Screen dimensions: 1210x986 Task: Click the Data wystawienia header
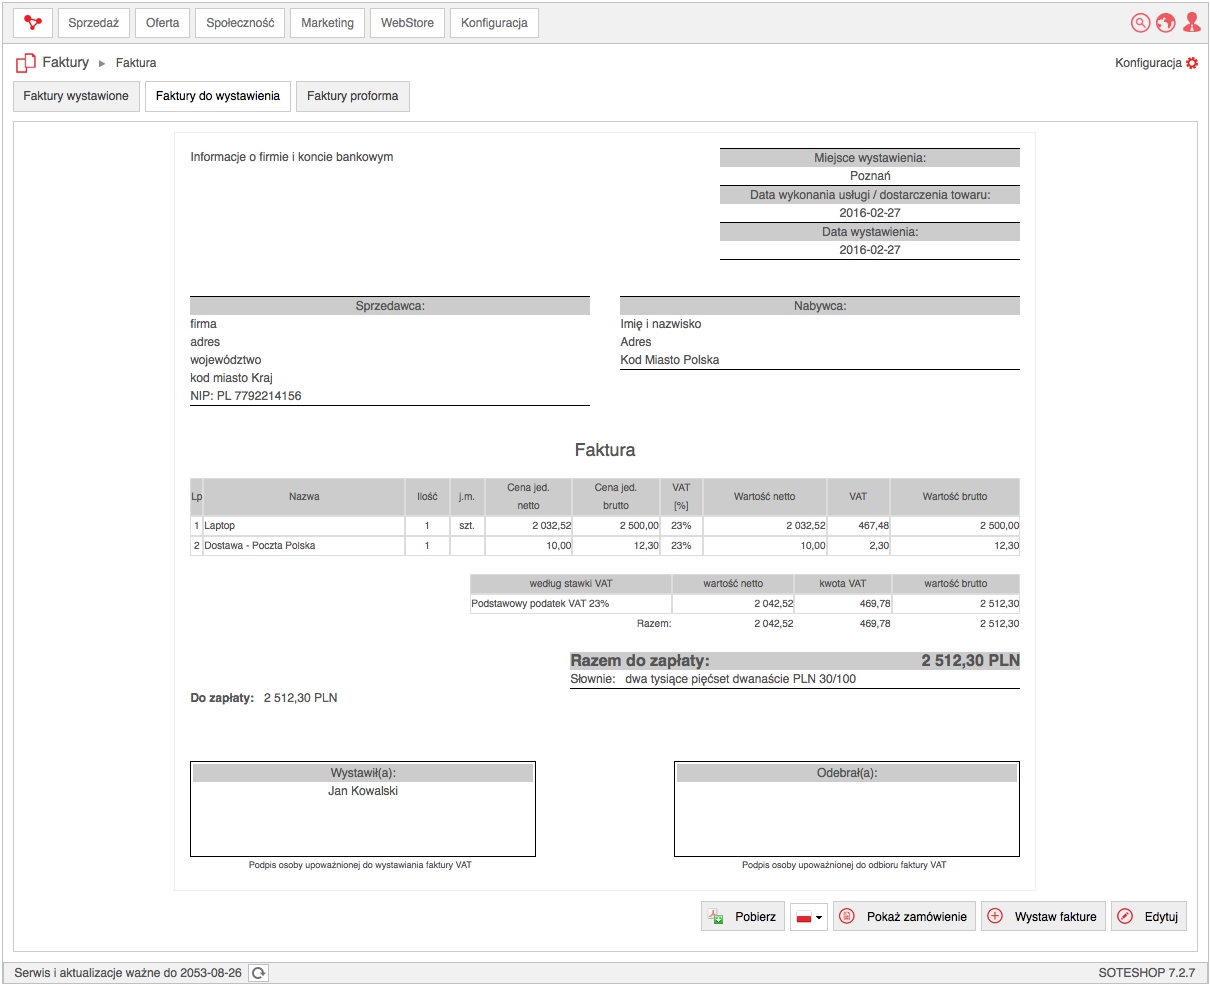pos(870,232)
